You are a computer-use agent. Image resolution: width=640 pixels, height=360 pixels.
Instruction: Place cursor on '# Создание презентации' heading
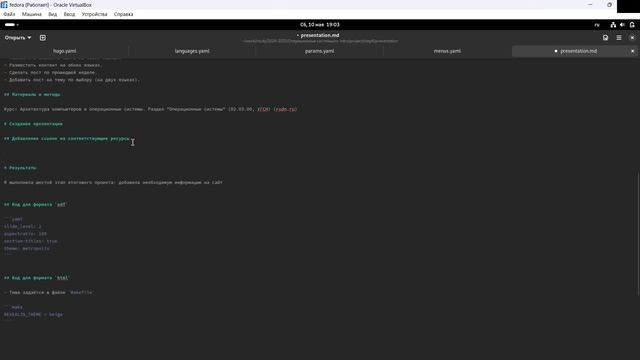point(33,124)
